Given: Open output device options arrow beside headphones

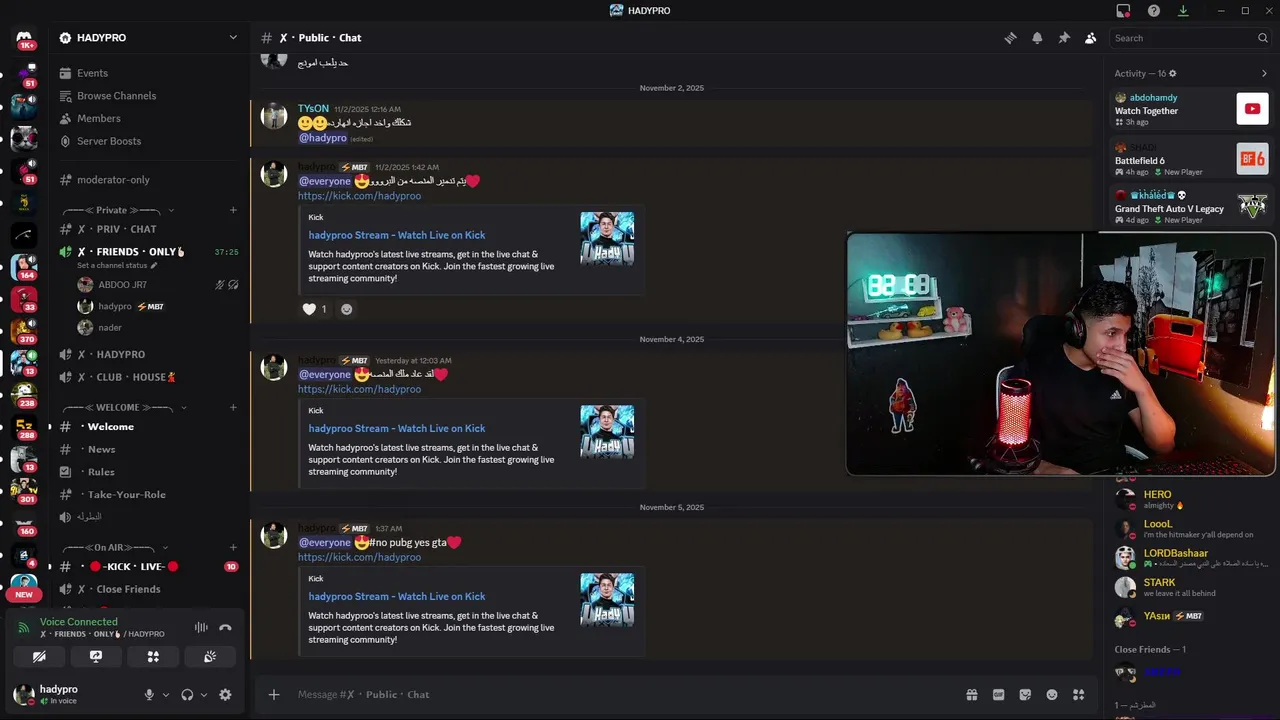Looking at the screenshot, I should coord(204,694).
